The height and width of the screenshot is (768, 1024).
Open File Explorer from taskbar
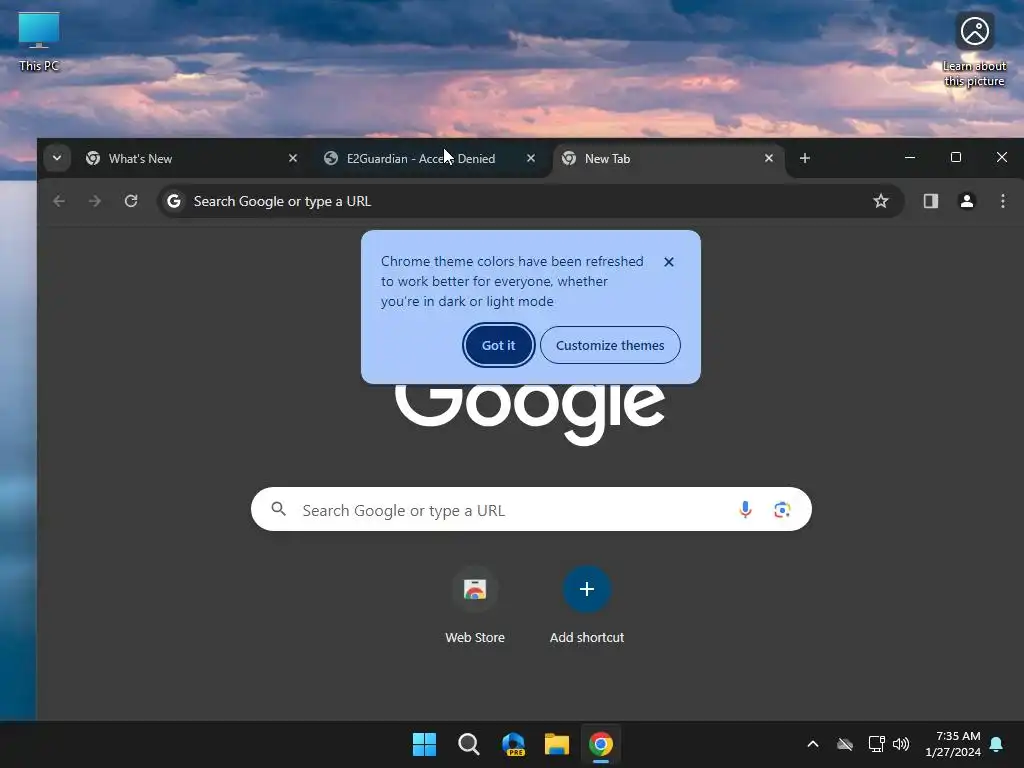[x=557, y=744]
